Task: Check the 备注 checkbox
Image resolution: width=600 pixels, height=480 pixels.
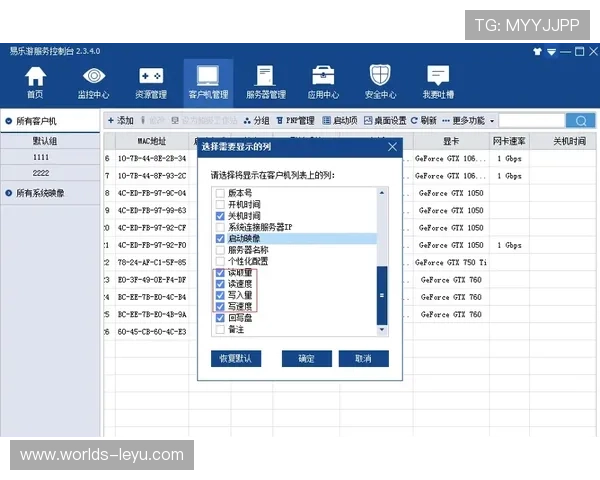Action: click(220, 329)
